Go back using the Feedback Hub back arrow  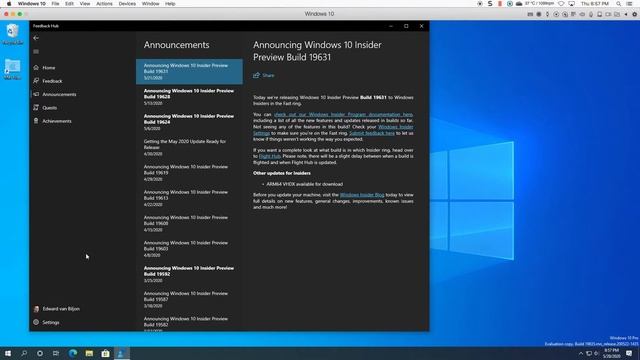(x=36, y=38)
